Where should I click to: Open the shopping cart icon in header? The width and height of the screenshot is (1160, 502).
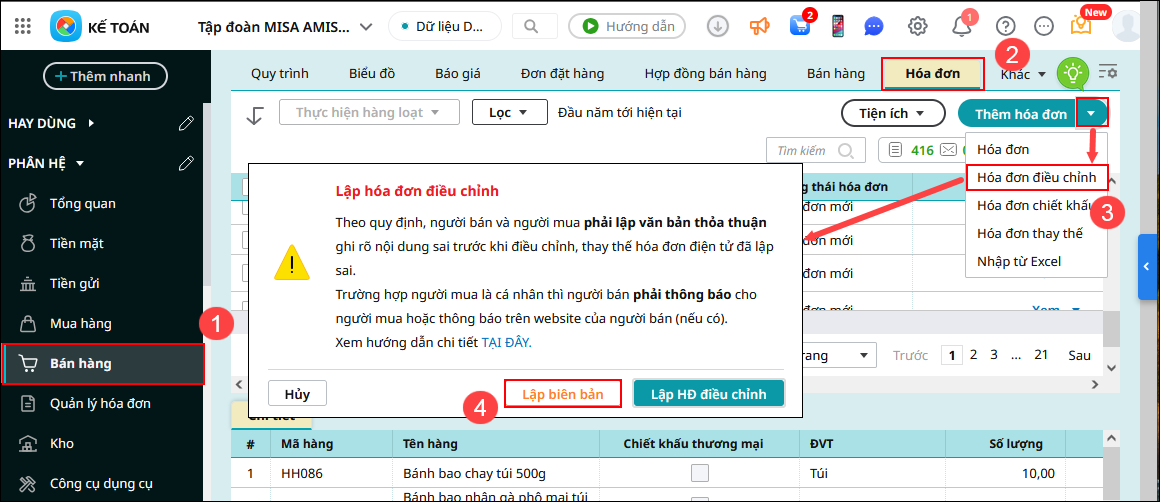point(799,27)
